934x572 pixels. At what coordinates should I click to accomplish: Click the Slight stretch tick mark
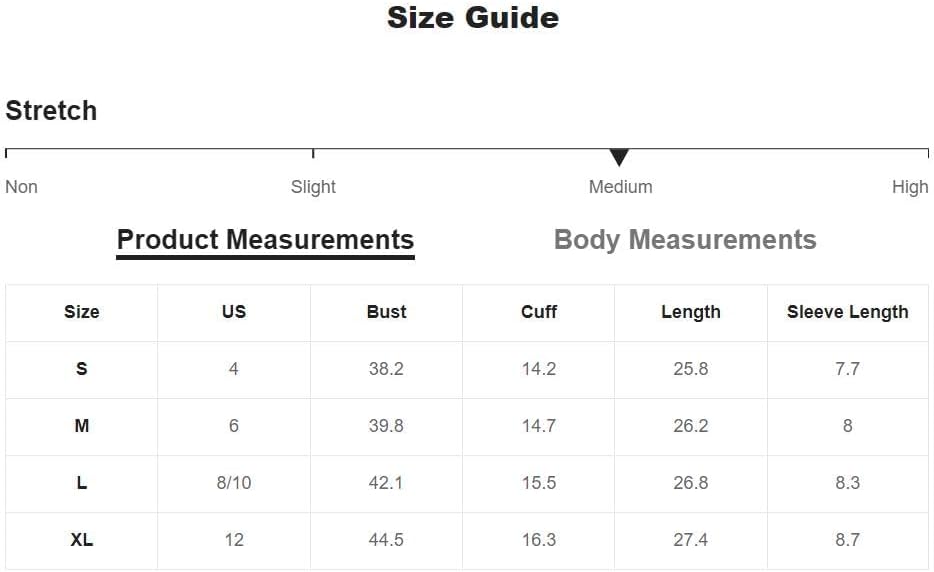[313, 154]
